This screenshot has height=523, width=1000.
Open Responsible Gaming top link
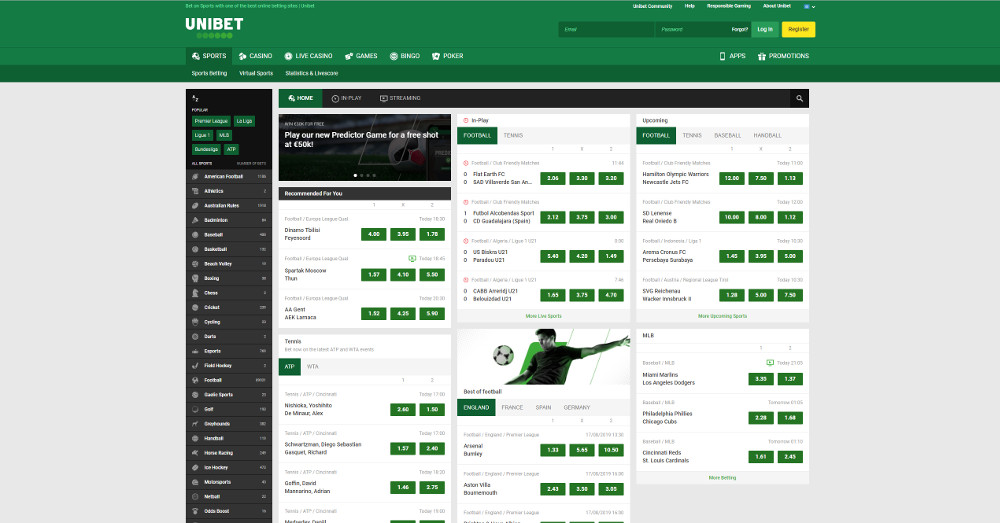coord(728,6)
